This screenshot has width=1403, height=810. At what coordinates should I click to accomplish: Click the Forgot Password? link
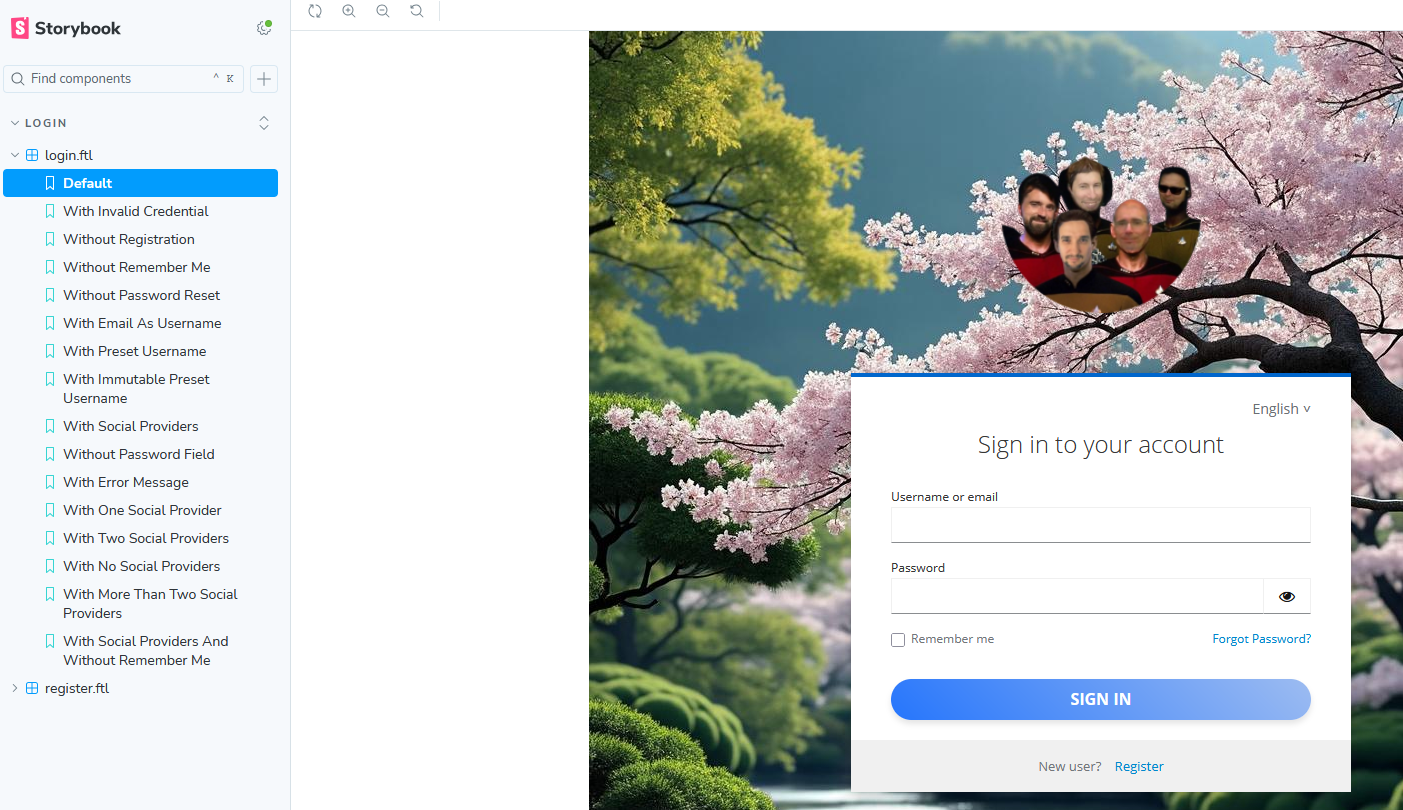1261,639
